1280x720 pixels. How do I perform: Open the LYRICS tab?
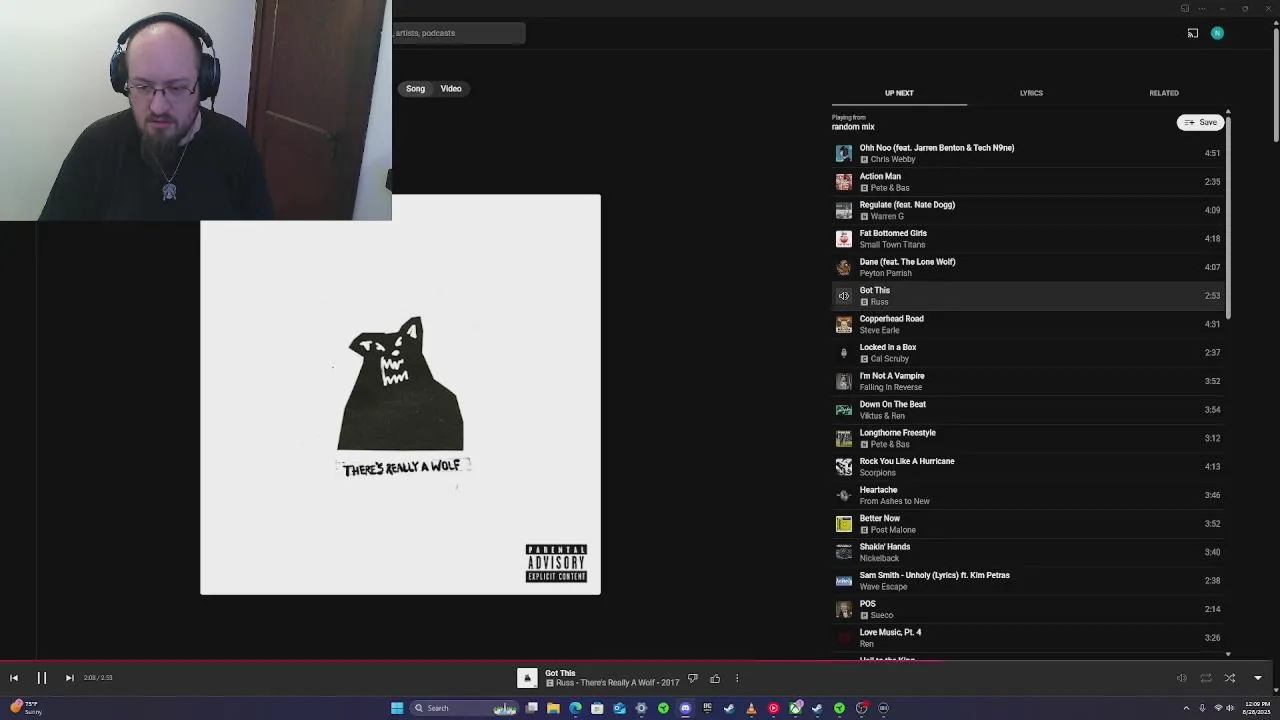(1031, 93)
